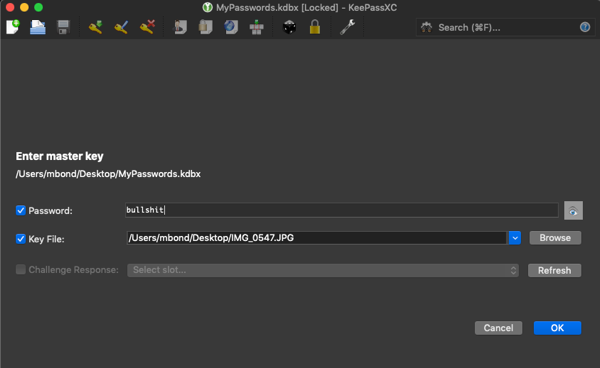Viewport: 600px width, 368px height.
Task: Copy username to clipboard icon
Action: coord(180,27)
